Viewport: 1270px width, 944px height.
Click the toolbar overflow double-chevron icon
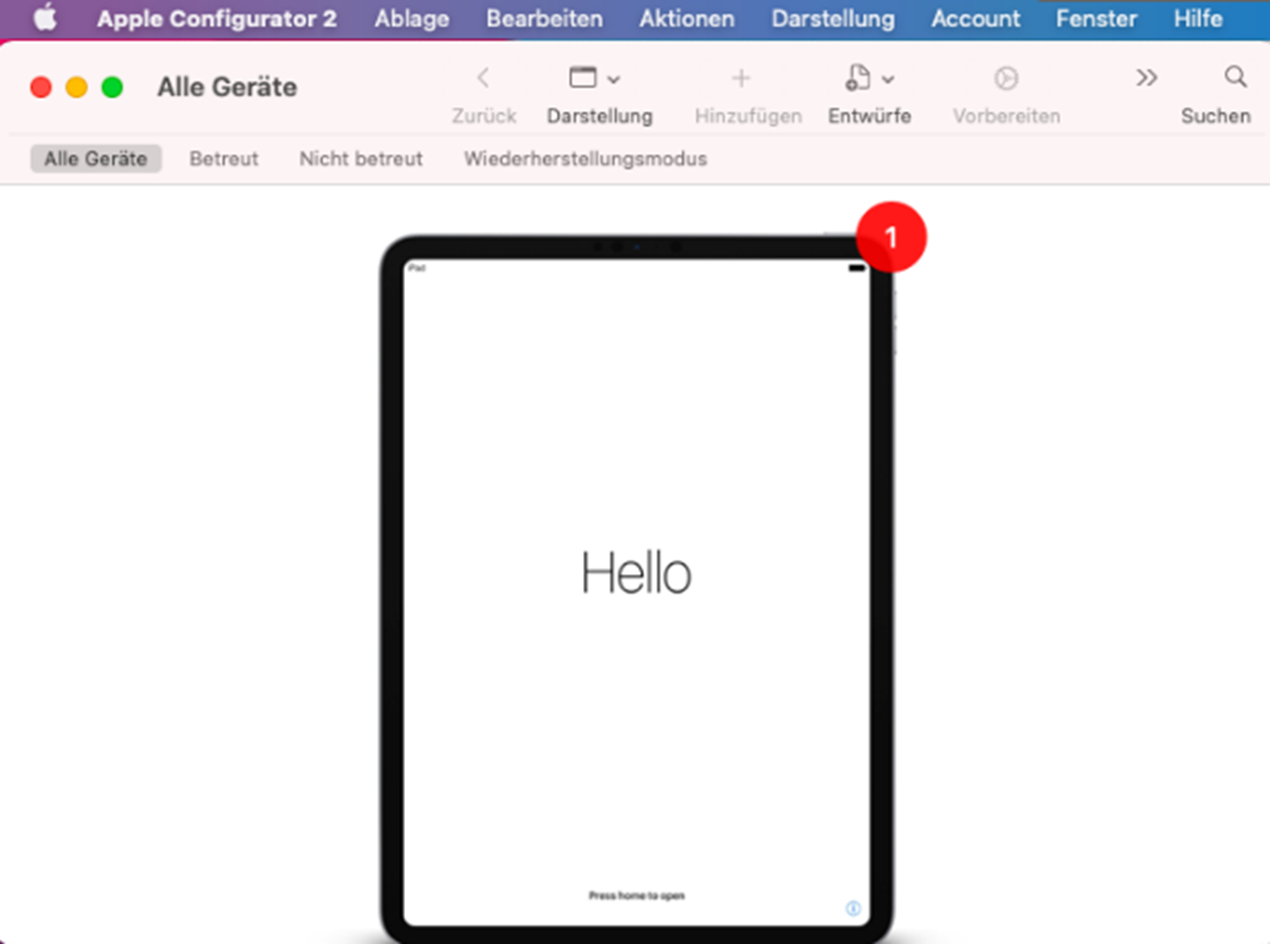point(1146,78)
